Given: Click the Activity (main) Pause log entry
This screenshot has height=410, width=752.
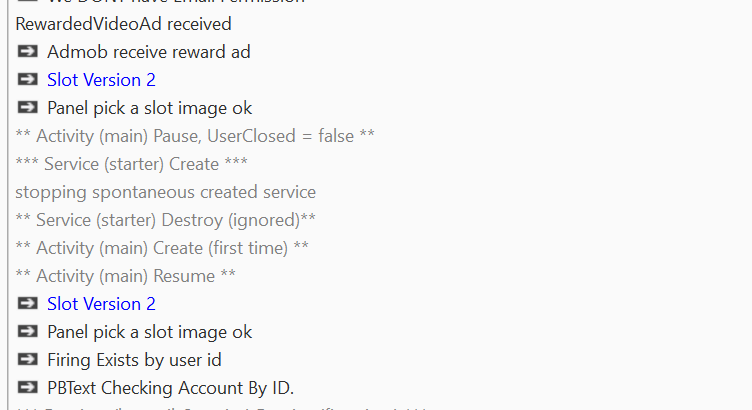Looking at the screenshot, I should 195,136.
